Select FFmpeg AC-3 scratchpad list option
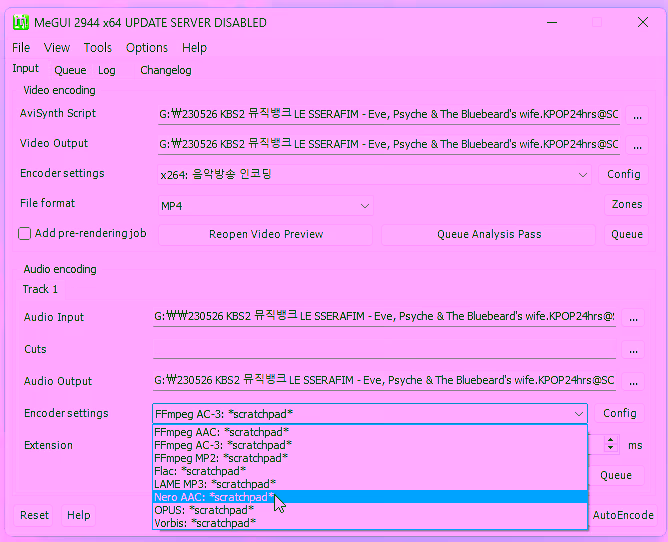 (x=370, y=445)
